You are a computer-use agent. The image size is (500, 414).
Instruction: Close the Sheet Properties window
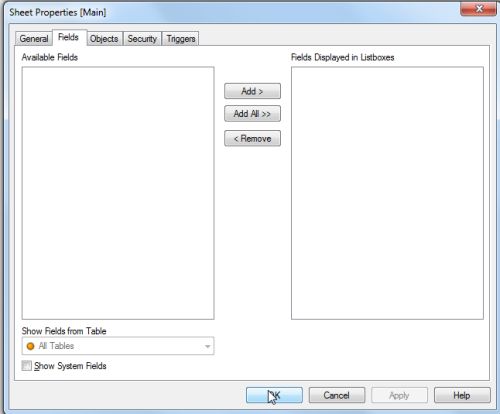click(x=479, y=9)
